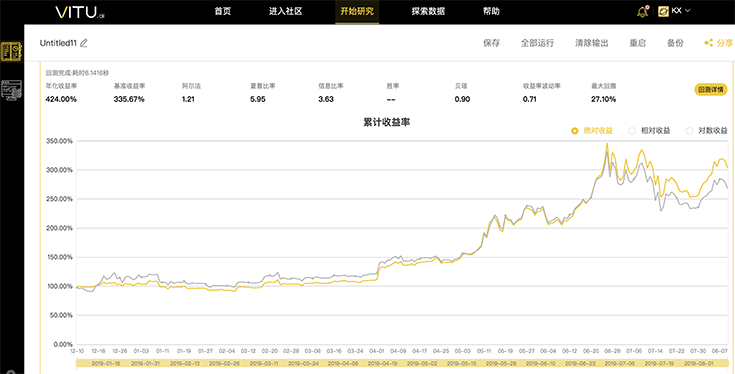735x374 pixels.
Task: Go to 首页 tab
Action: [223, 11]
